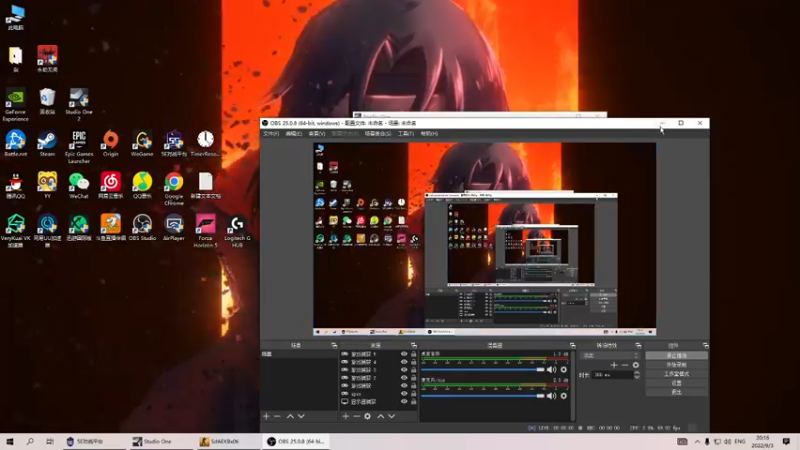Screen dimensions: 800x450
Task: Select Epic Games Launcher desktop icon
Action: [79, 147]
